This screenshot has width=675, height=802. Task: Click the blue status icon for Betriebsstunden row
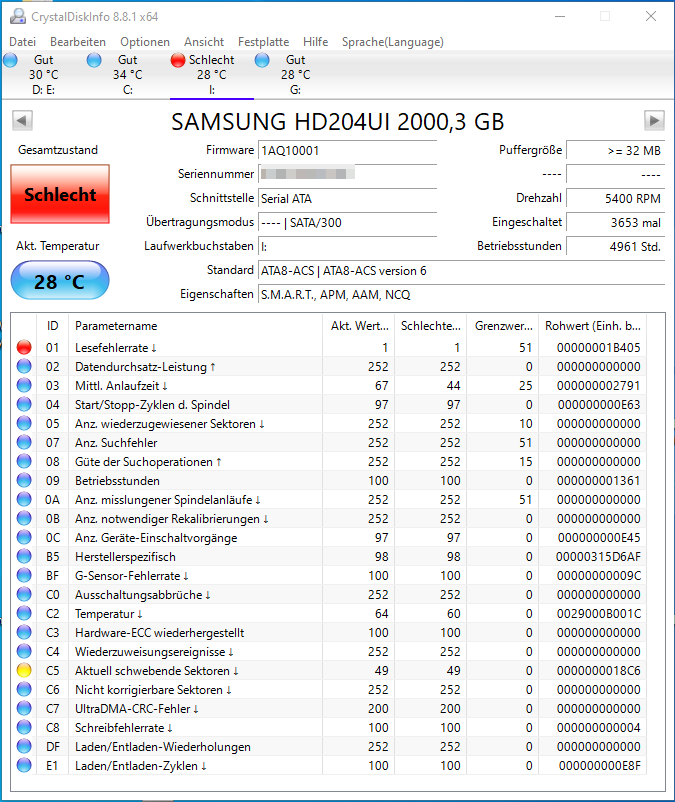click(24, 481)
